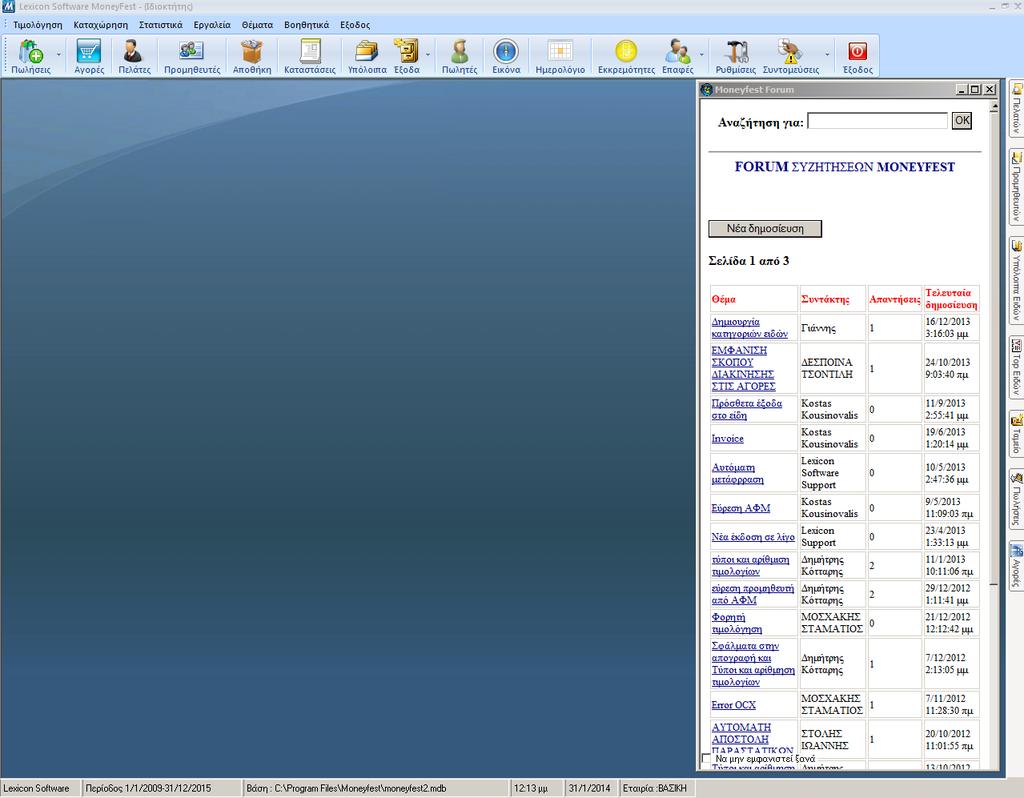The height and width of the screenshot is (798, 1024).
Task: Open the Πωλήσεις sales toolbar icon
Action: click(x=30, y=56)
